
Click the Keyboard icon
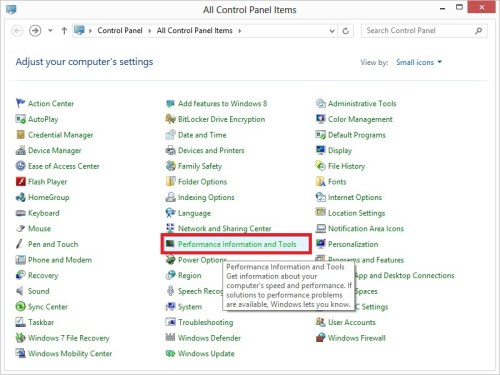click(20, 213)
